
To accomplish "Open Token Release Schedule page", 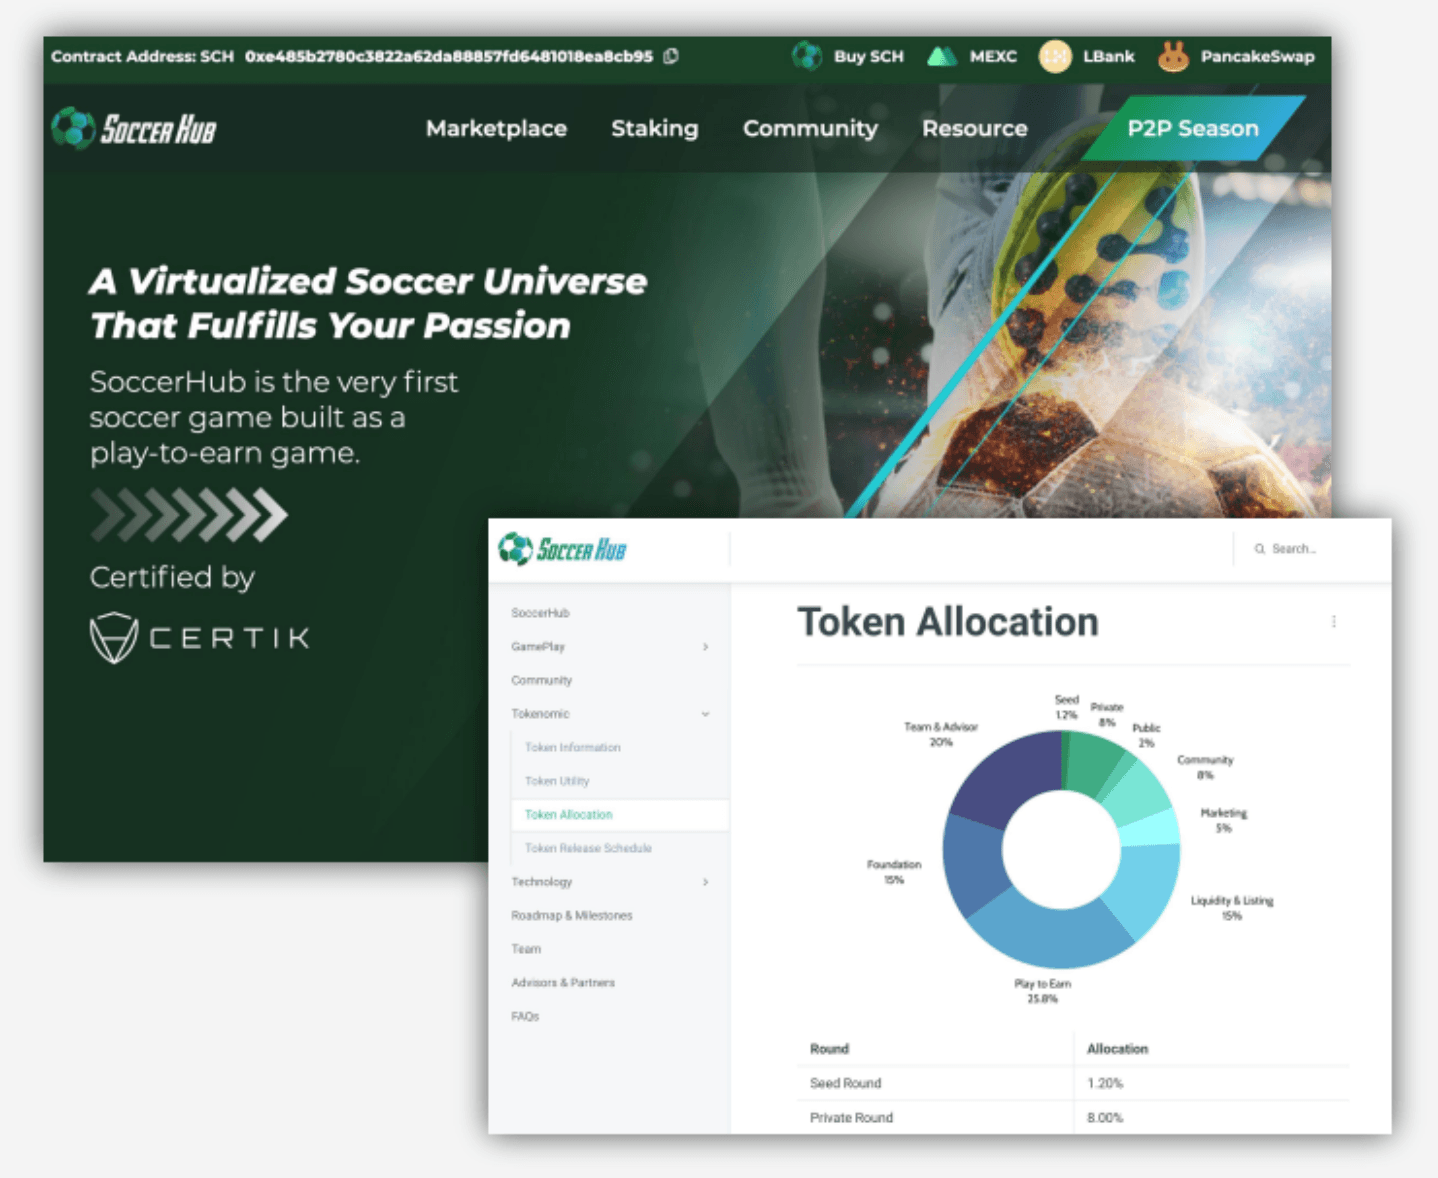I will [x=588, y=848].
